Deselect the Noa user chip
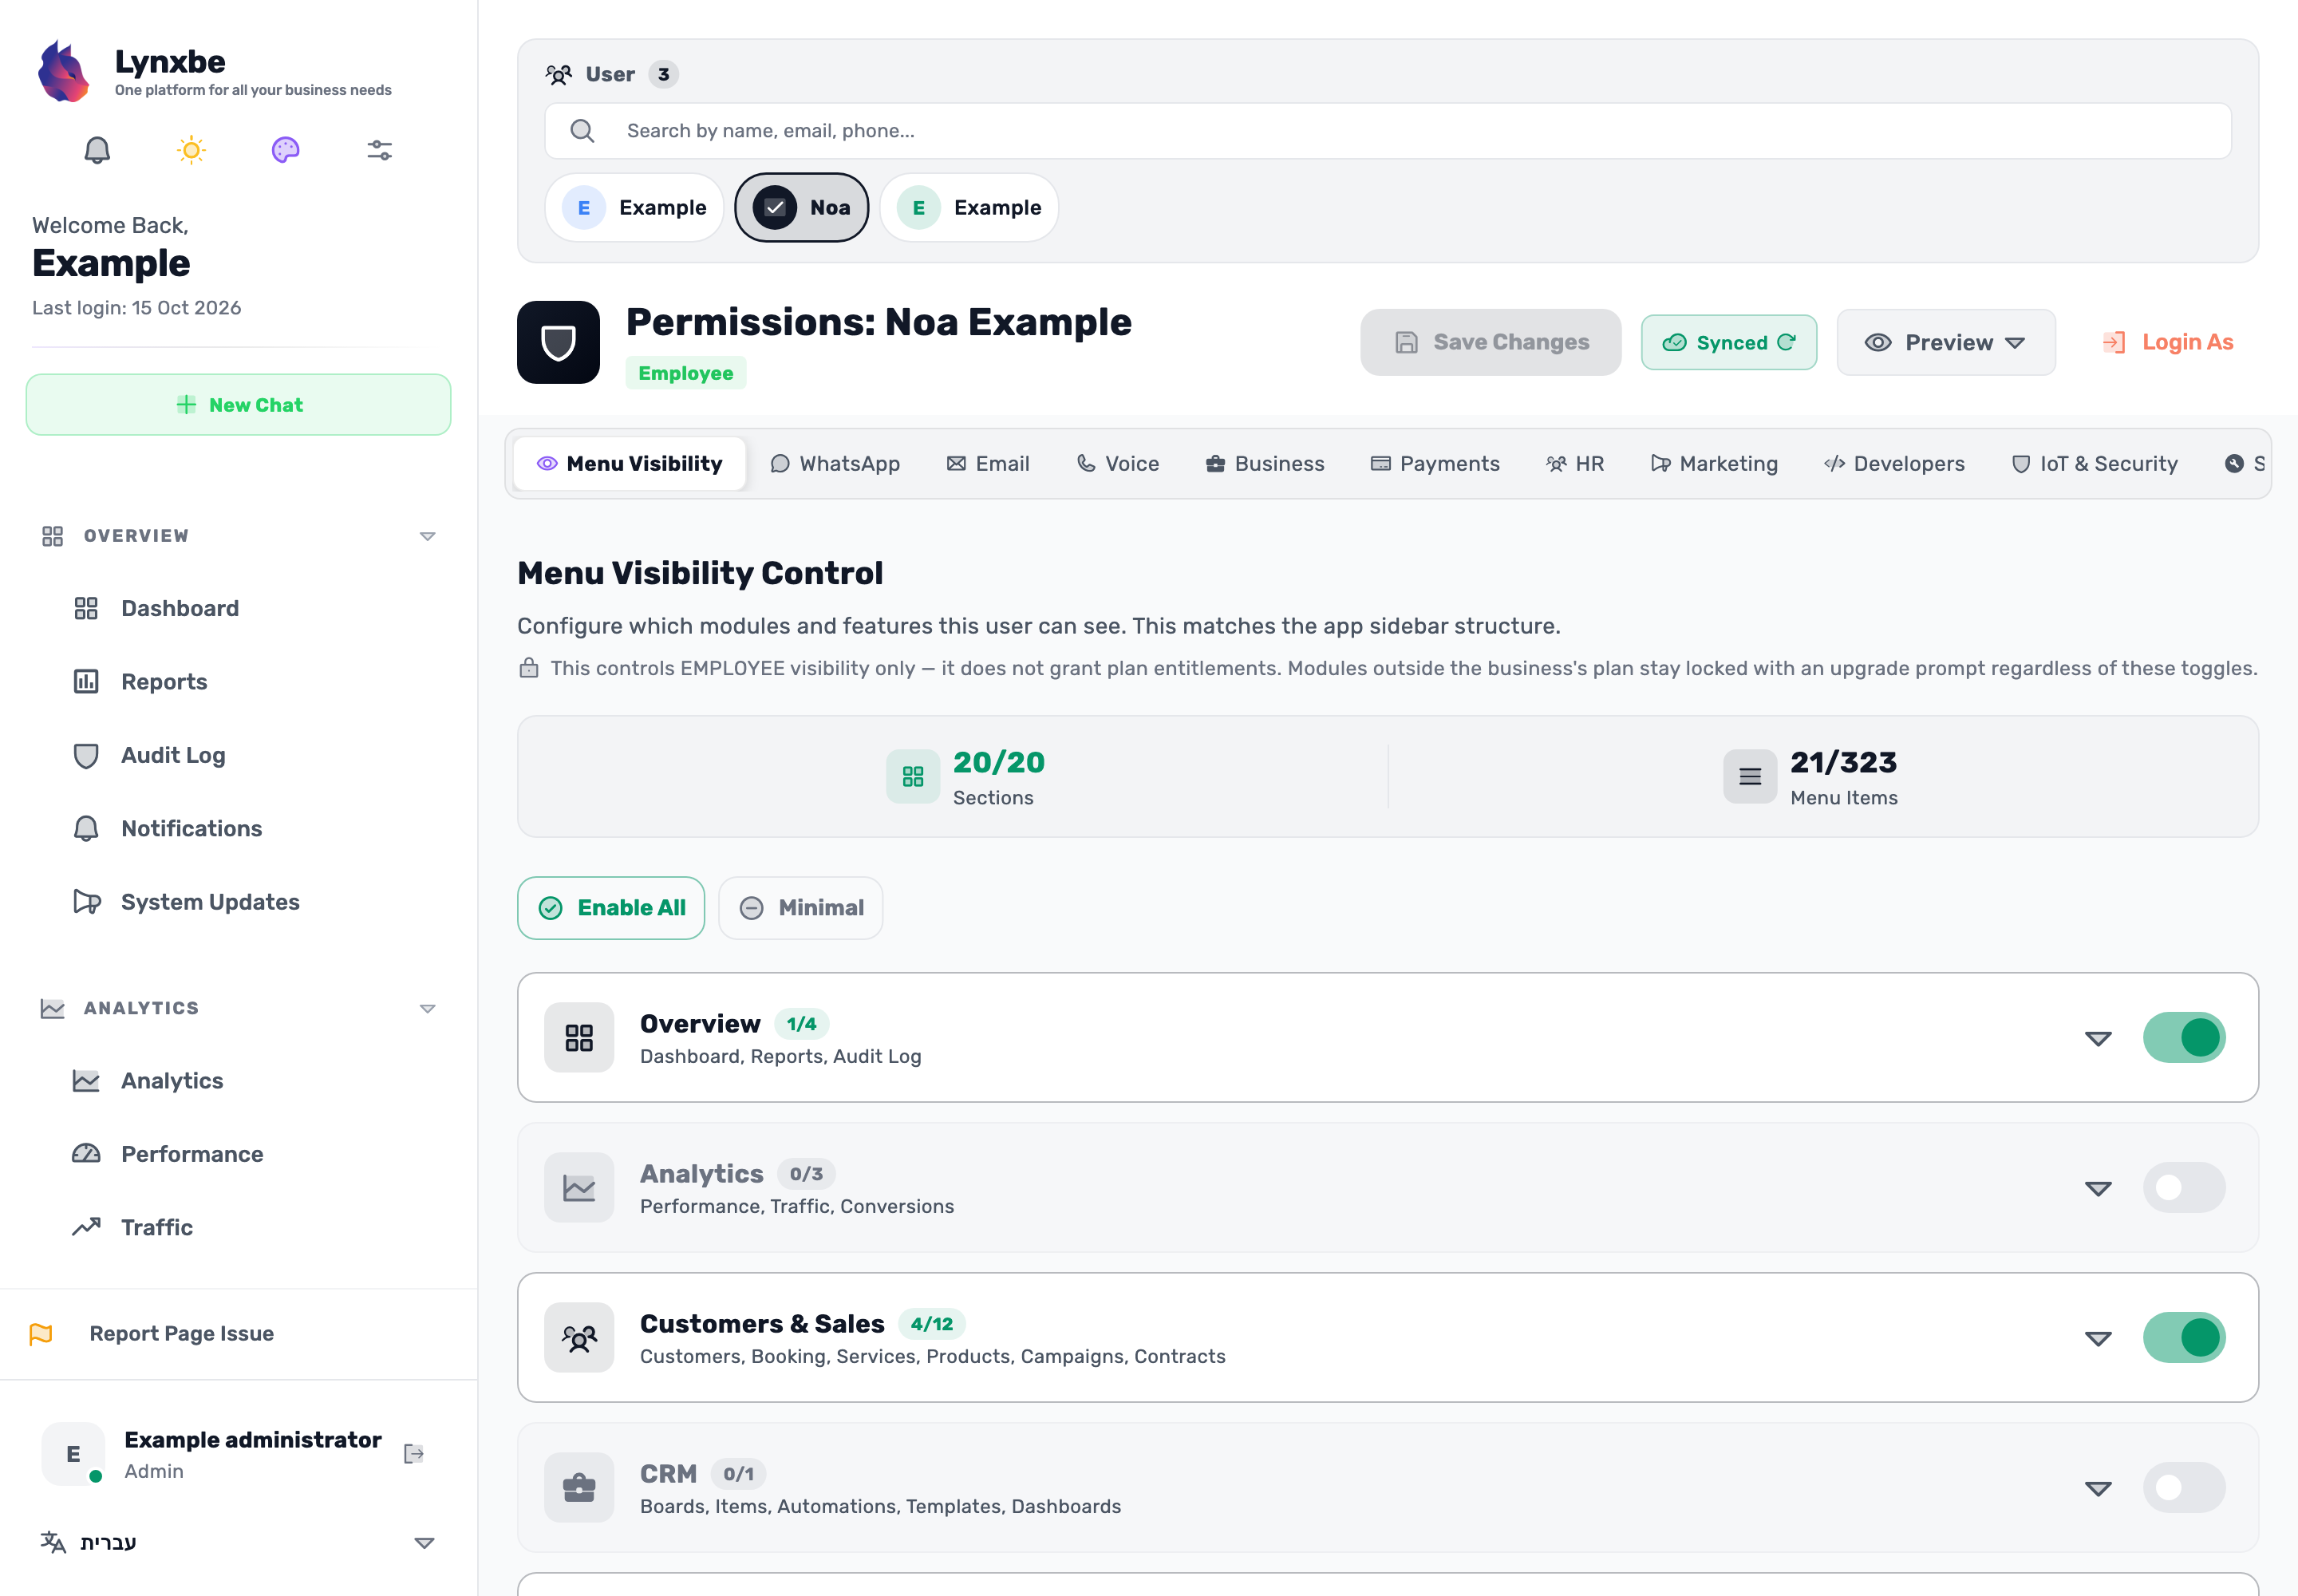 click(801, 207)
